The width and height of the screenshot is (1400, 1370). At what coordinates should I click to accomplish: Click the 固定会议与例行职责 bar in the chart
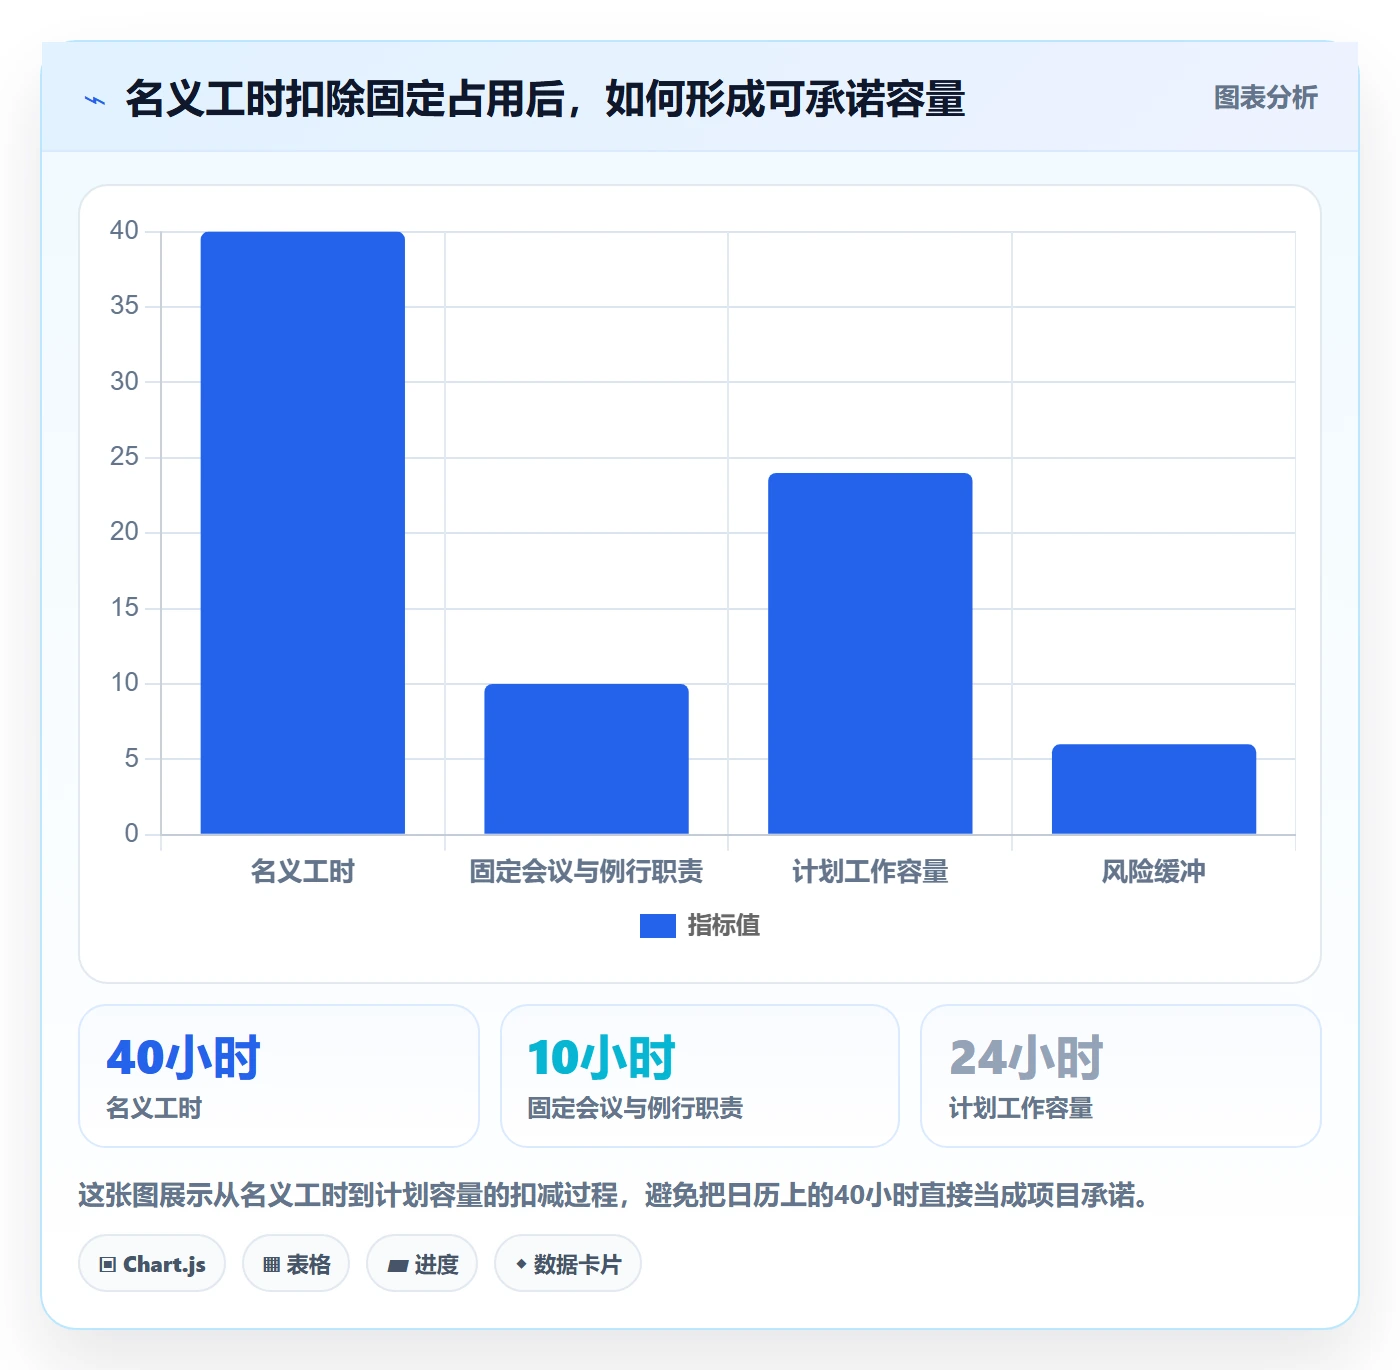coord(586,759)
